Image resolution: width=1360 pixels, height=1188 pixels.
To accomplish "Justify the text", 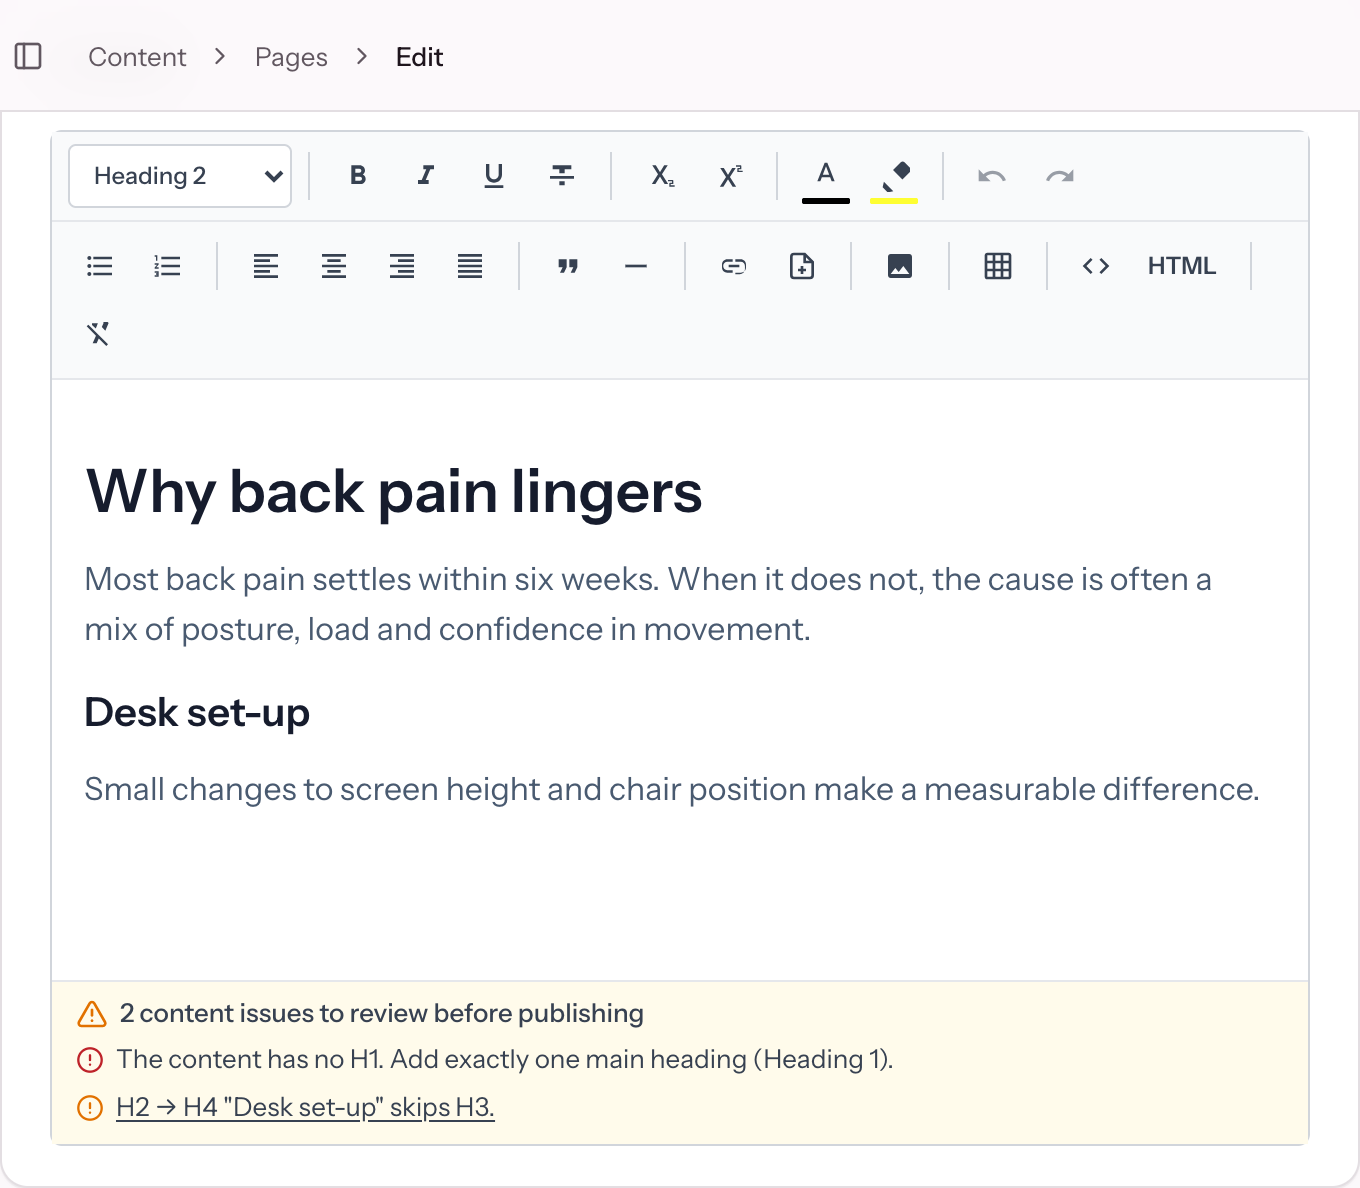I will pos(470,266).
